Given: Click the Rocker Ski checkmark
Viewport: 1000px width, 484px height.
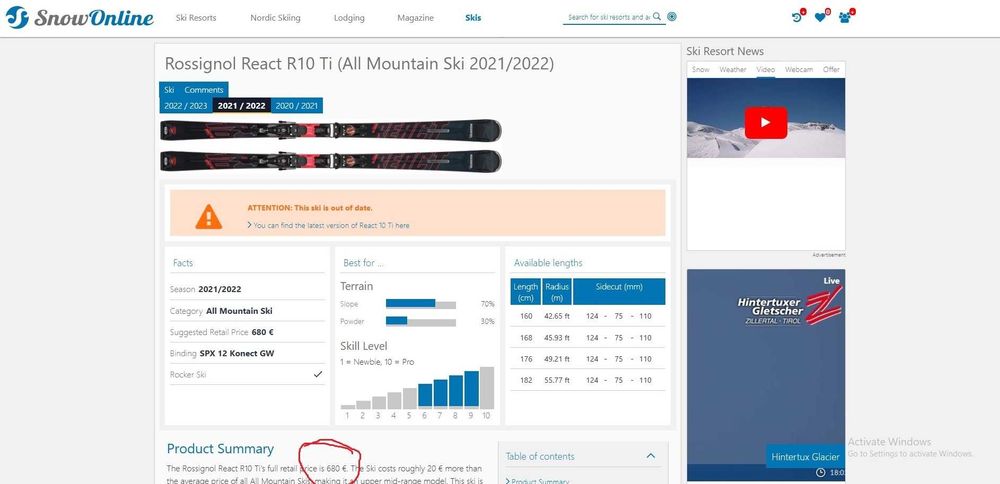Looking at the screenshot, I should coord(318,374).
